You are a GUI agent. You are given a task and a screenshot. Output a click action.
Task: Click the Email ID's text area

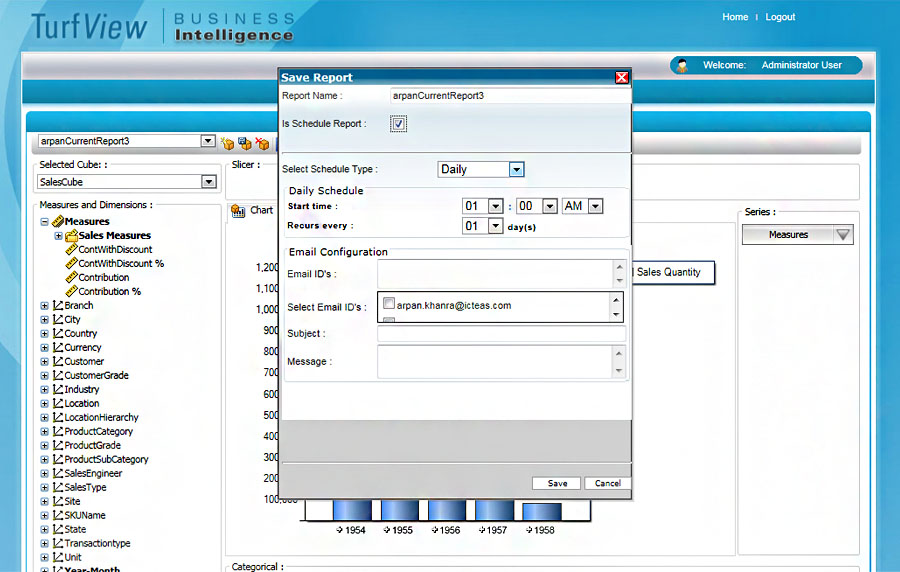coord(495,274)
